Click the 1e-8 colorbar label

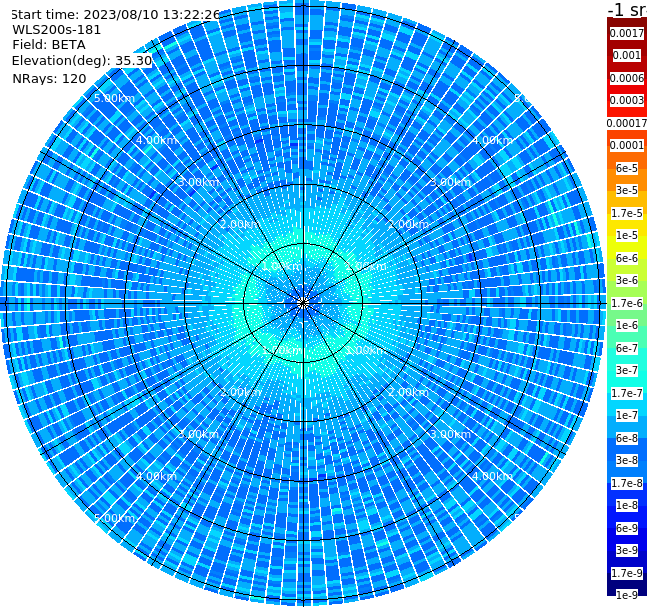pos(627,505)
